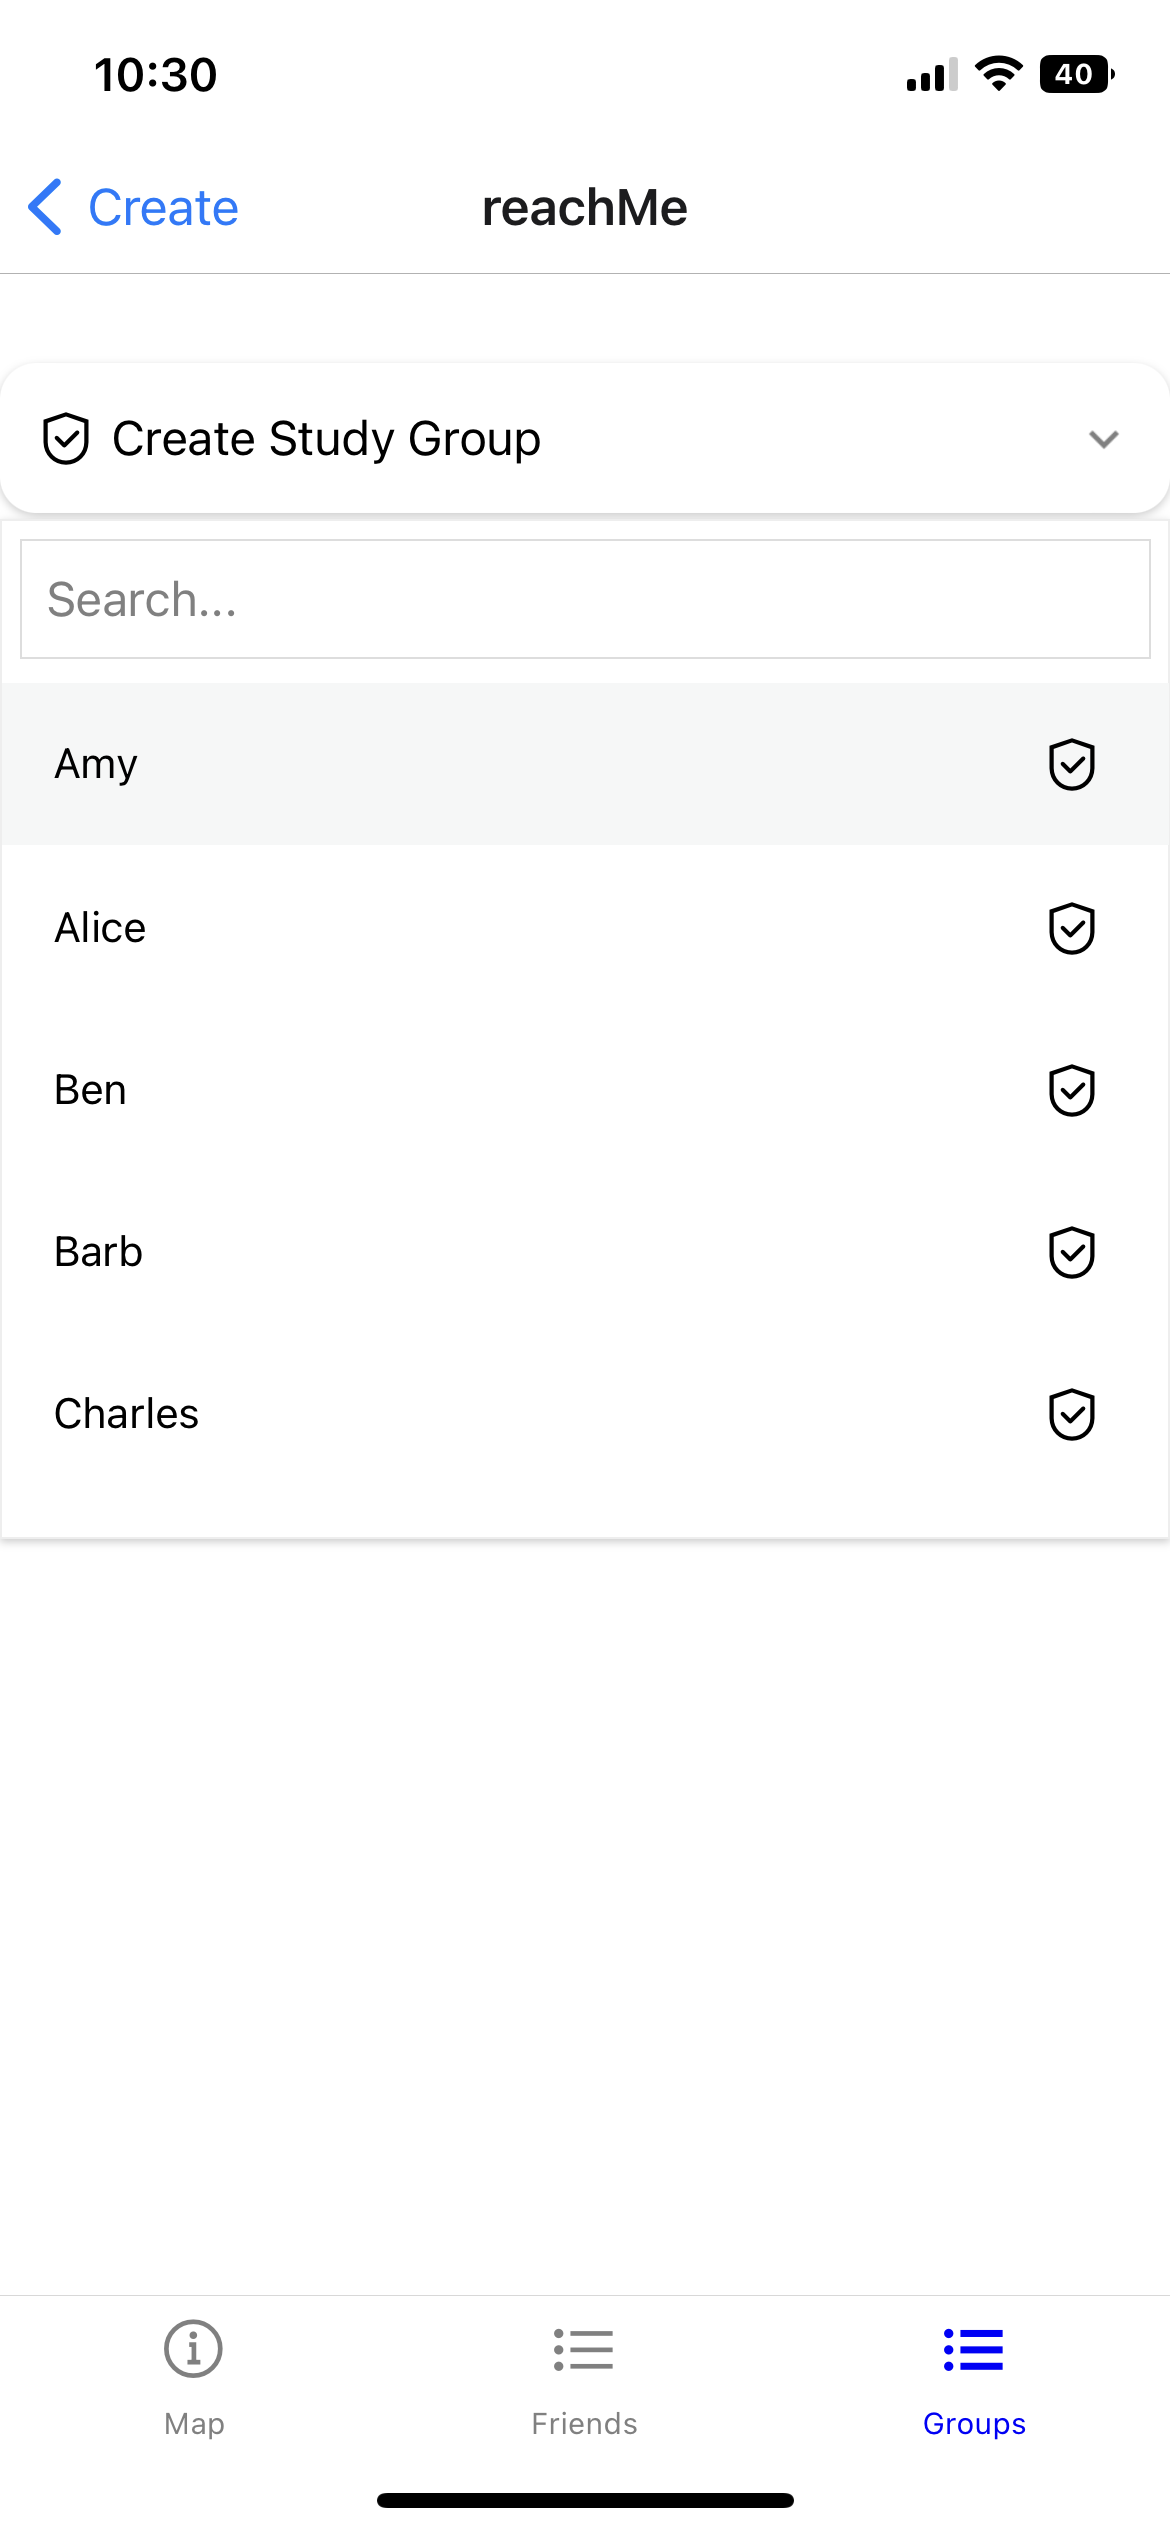Collapse the Create Study Group dropdown chevron
1170x2532 pixels.
[1103, 439]
